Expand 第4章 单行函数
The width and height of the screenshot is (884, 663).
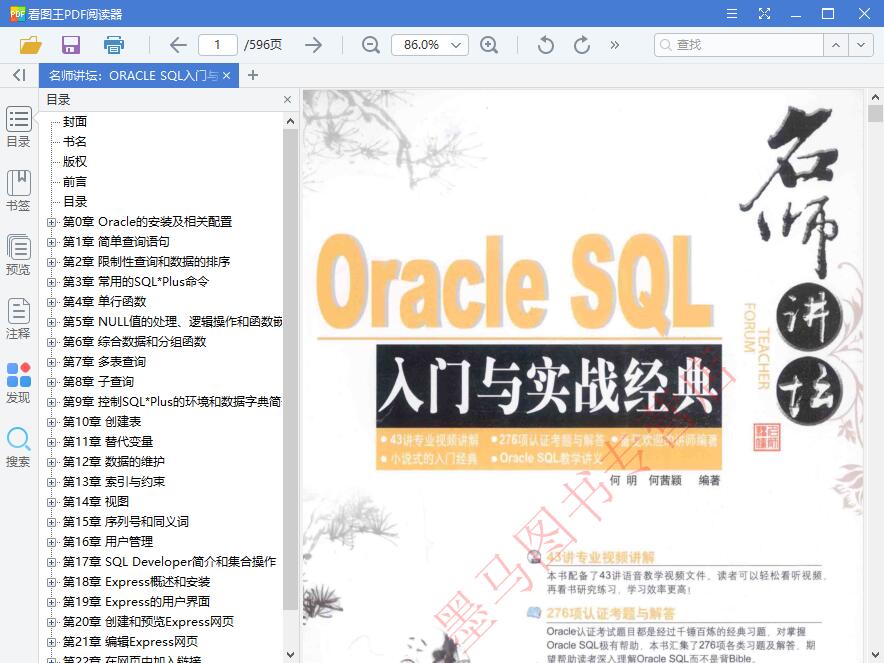51,302
